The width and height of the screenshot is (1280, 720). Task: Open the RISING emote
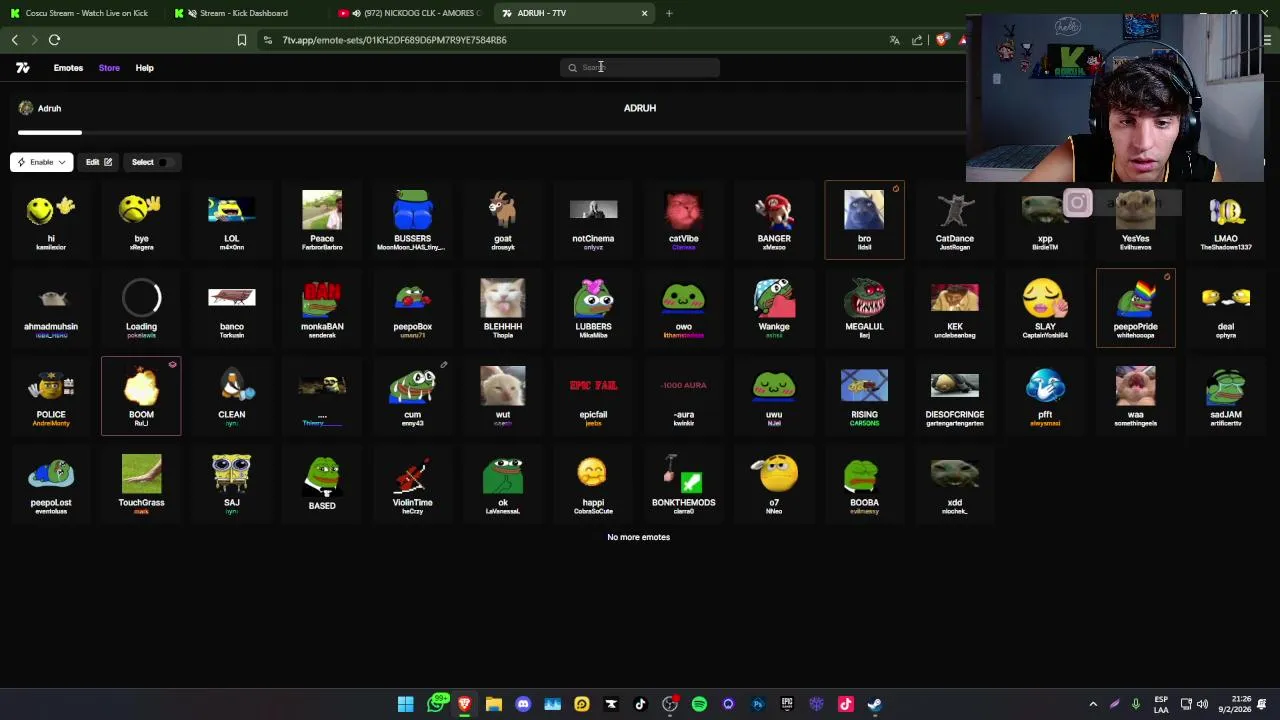[x=864, y=396]
